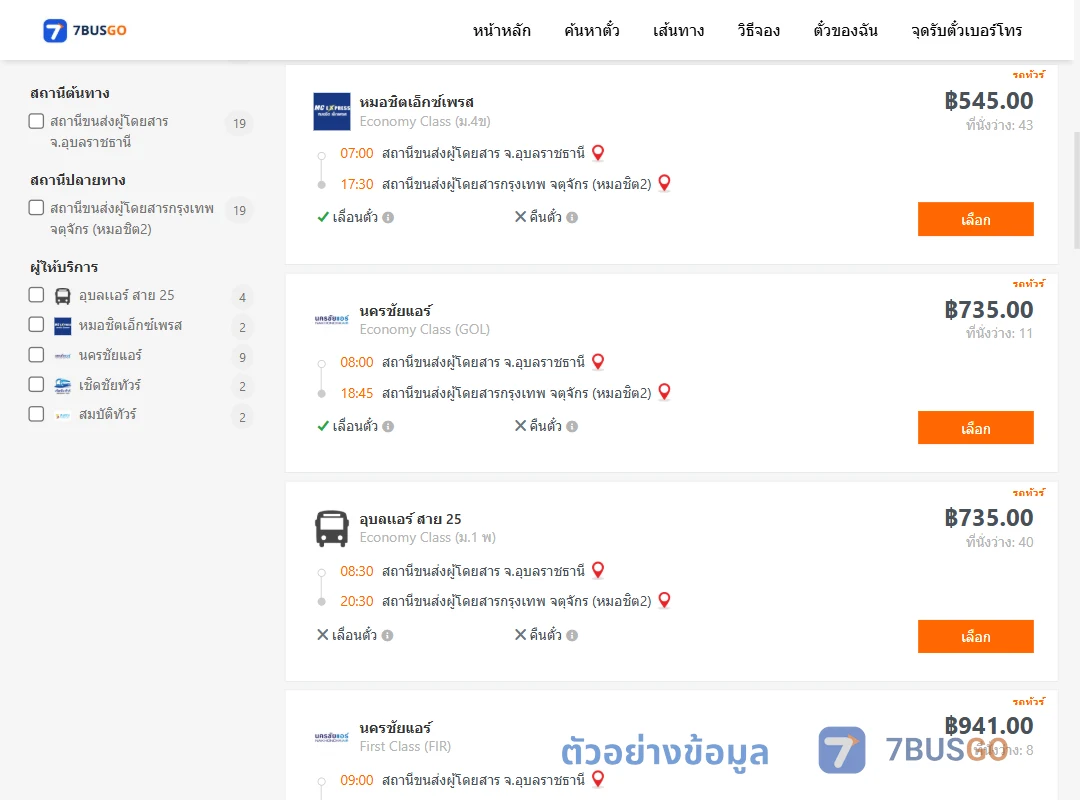The width and height of the screenshot is (1080, 800).
Task: Click the 07:00 departure time
Action: coord(357,153)
